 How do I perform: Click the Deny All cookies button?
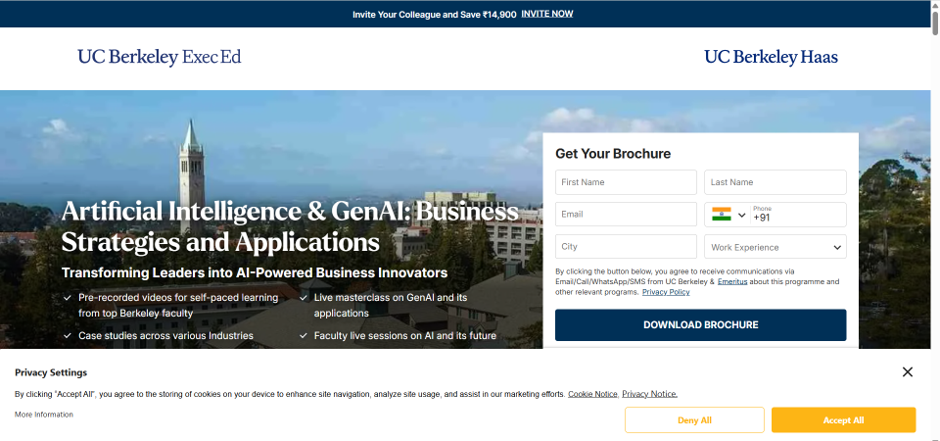click(x=694, y=420)
